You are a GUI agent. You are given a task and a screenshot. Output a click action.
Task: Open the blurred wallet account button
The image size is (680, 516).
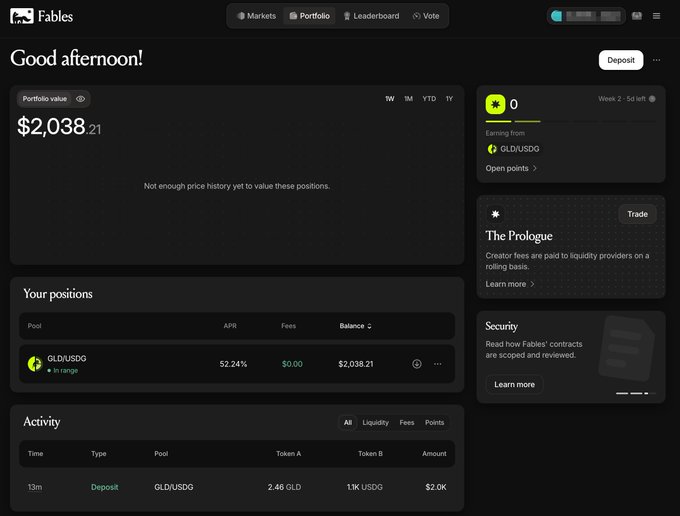[x=586, y=16]
